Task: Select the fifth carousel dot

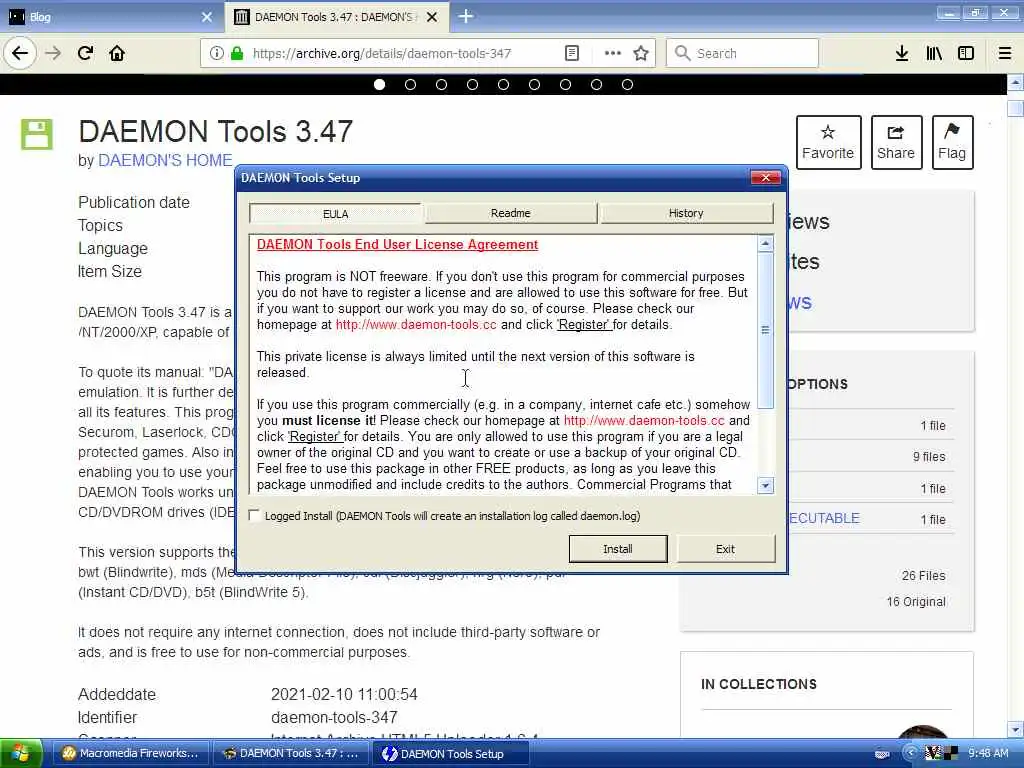Action: (x=504, y=84)
